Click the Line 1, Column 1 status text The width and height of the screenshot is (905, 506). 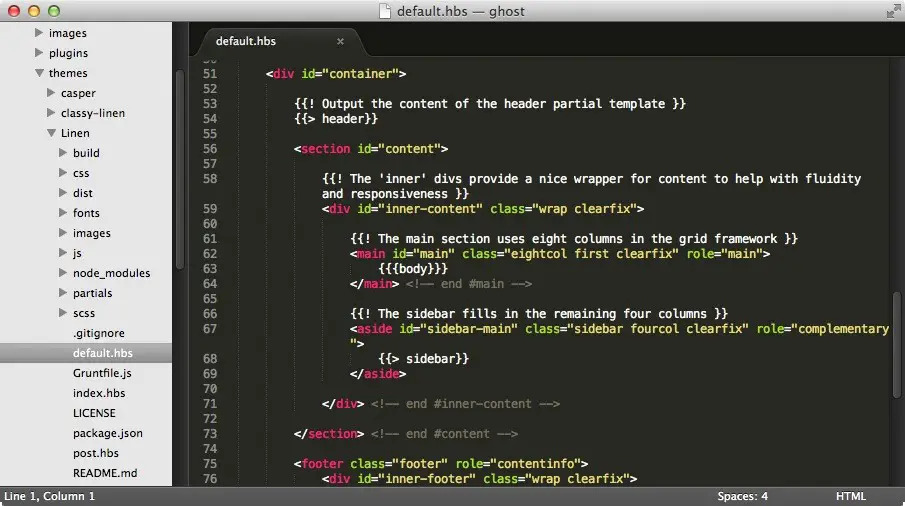pos(49,496)
